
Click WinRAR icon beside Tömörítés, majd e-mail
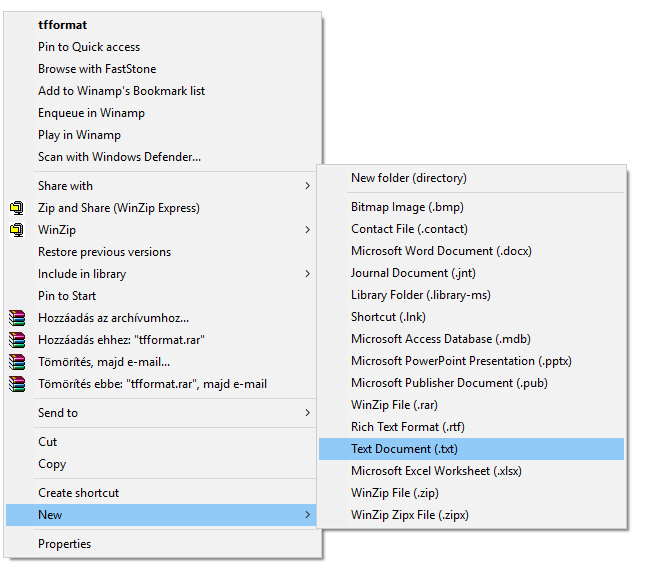[16, 362]
